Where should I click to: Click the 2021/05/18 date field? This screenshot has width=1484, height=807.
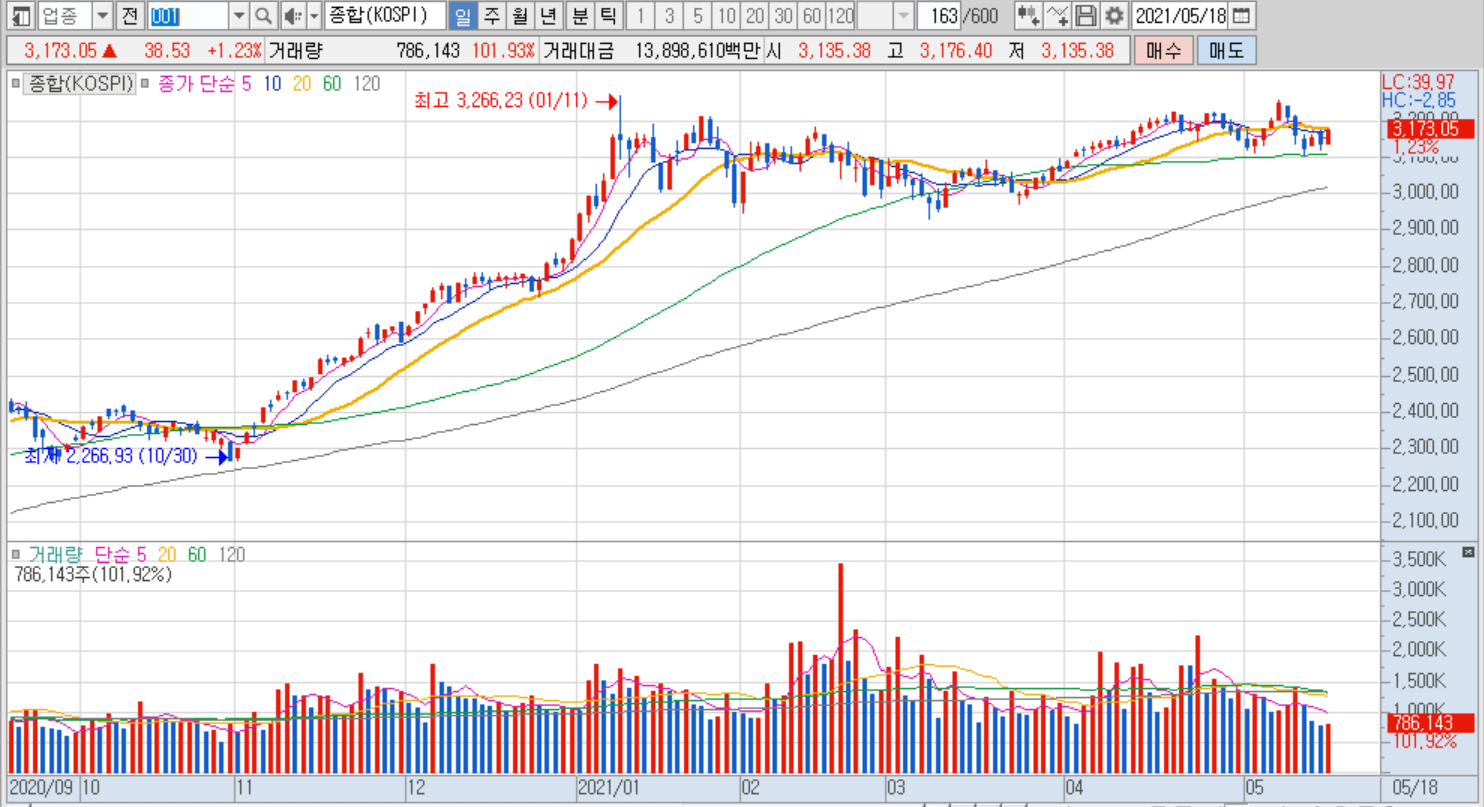coord(1180,15)
